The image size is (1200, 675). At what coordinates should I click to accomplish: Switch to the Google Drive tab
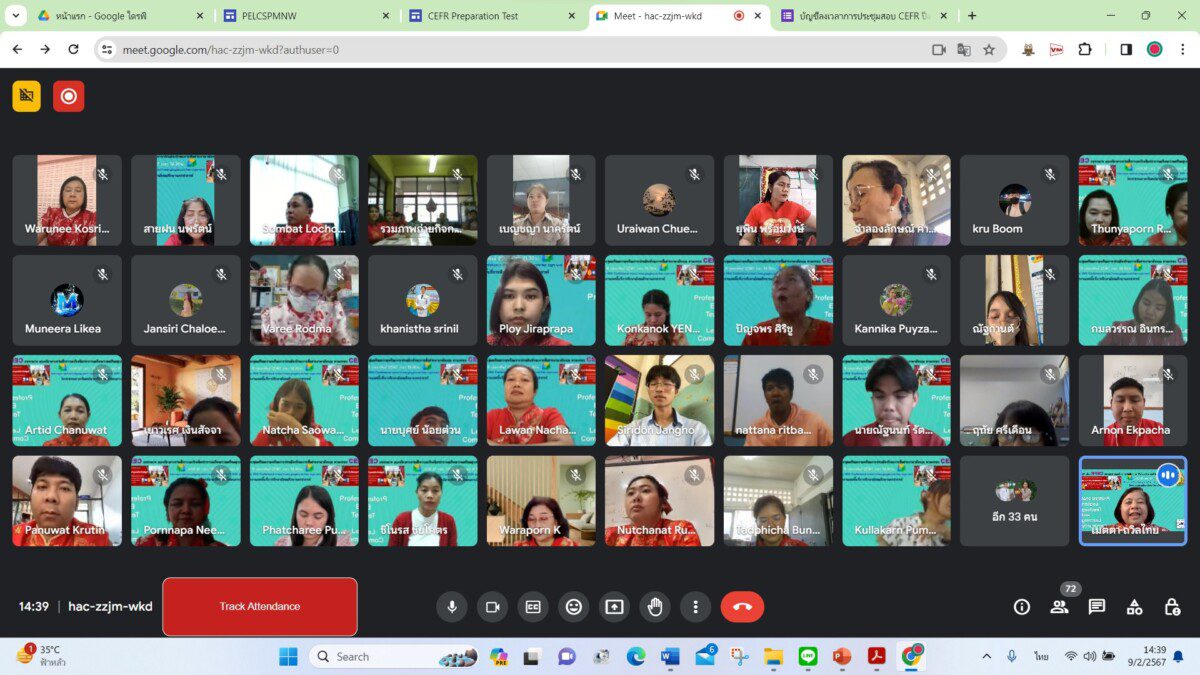point(120,16)
